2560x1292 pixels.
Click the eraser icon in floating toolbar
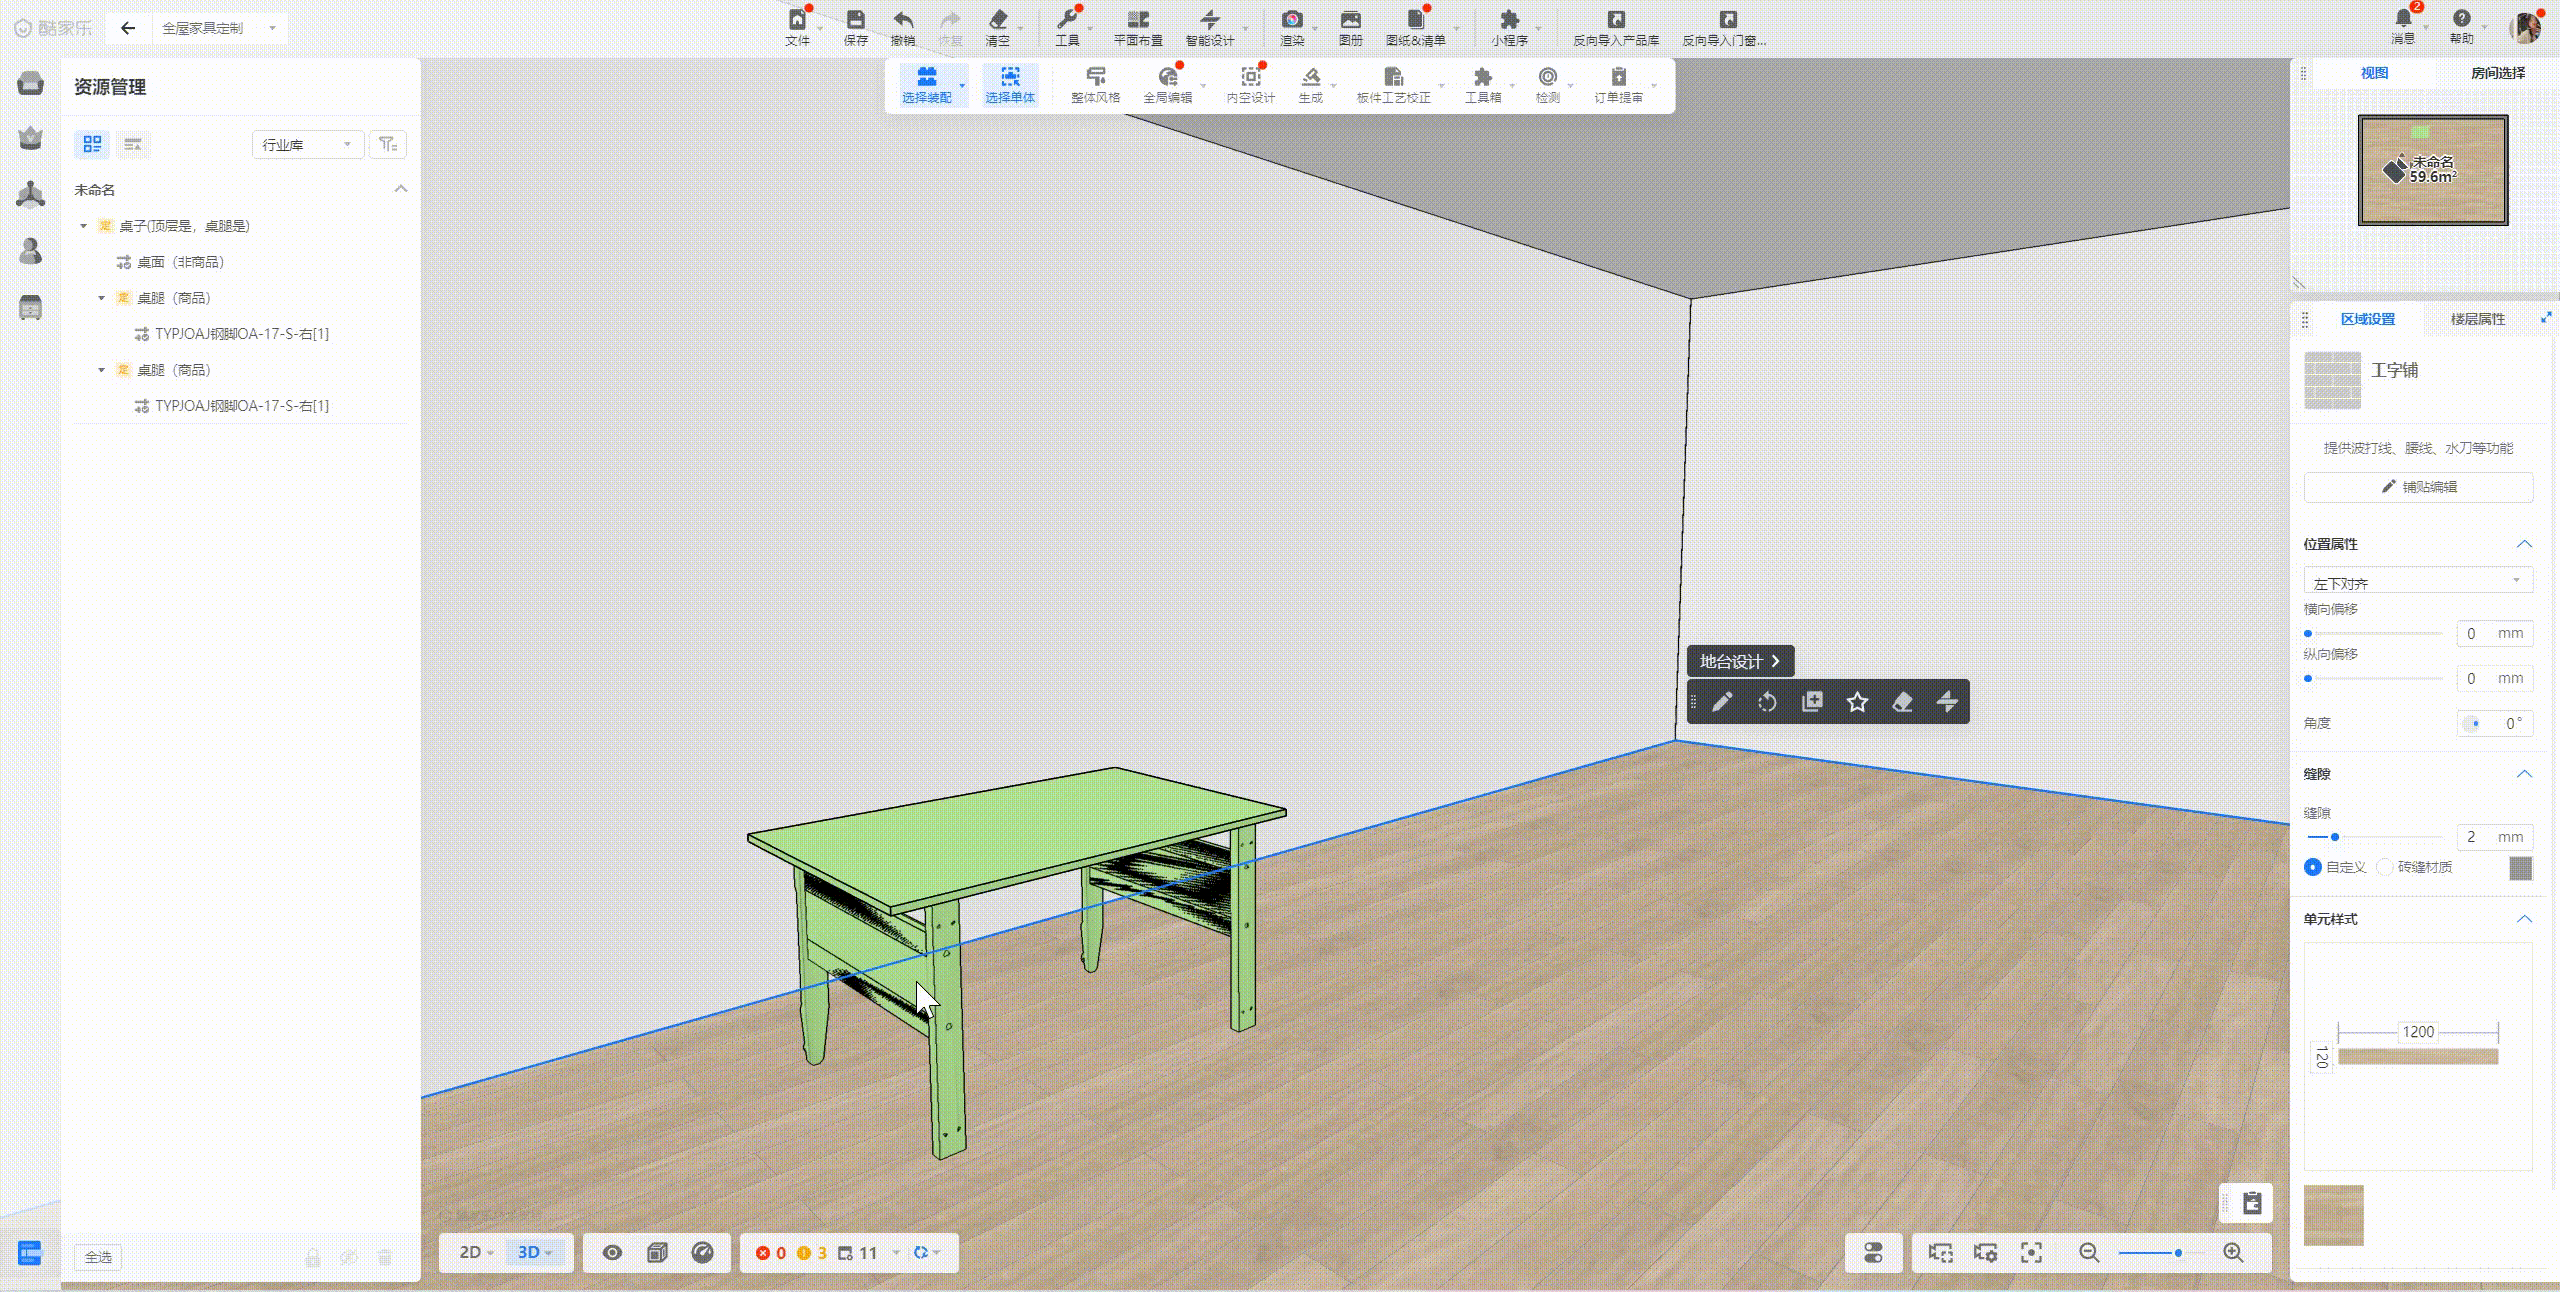(x=1902, y=702)
